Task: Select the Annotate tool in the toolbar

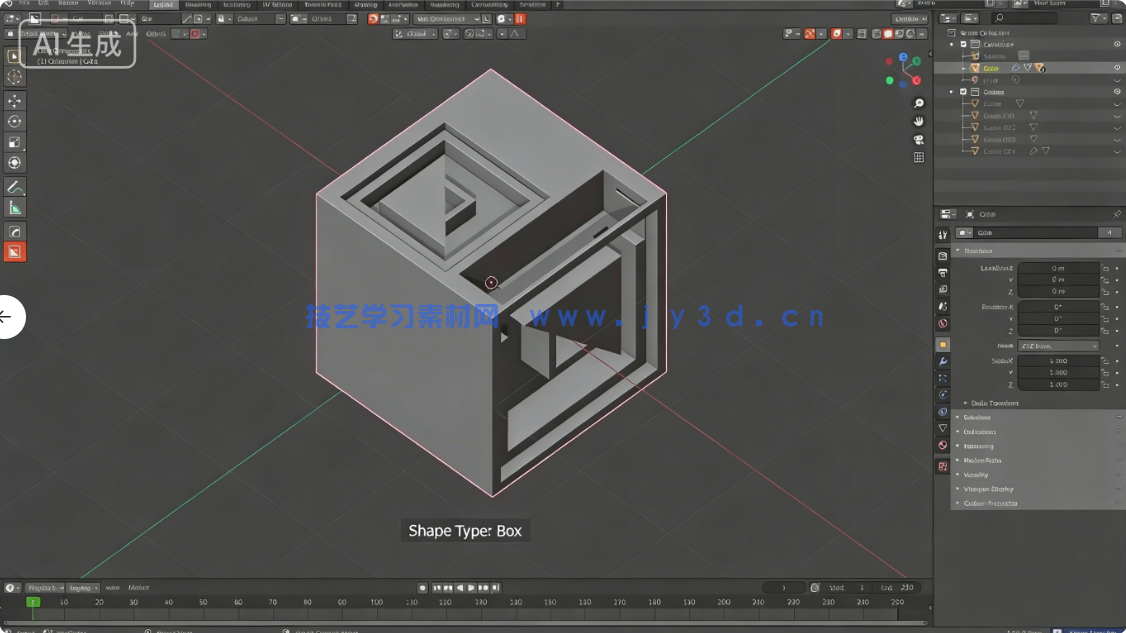Action: tap(14, 187)
